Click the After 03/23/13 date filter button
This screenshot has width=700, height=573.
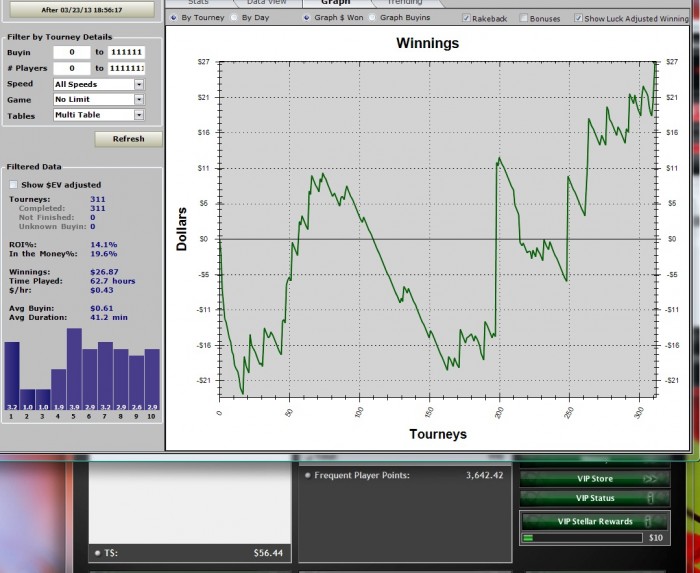(82, 10)
